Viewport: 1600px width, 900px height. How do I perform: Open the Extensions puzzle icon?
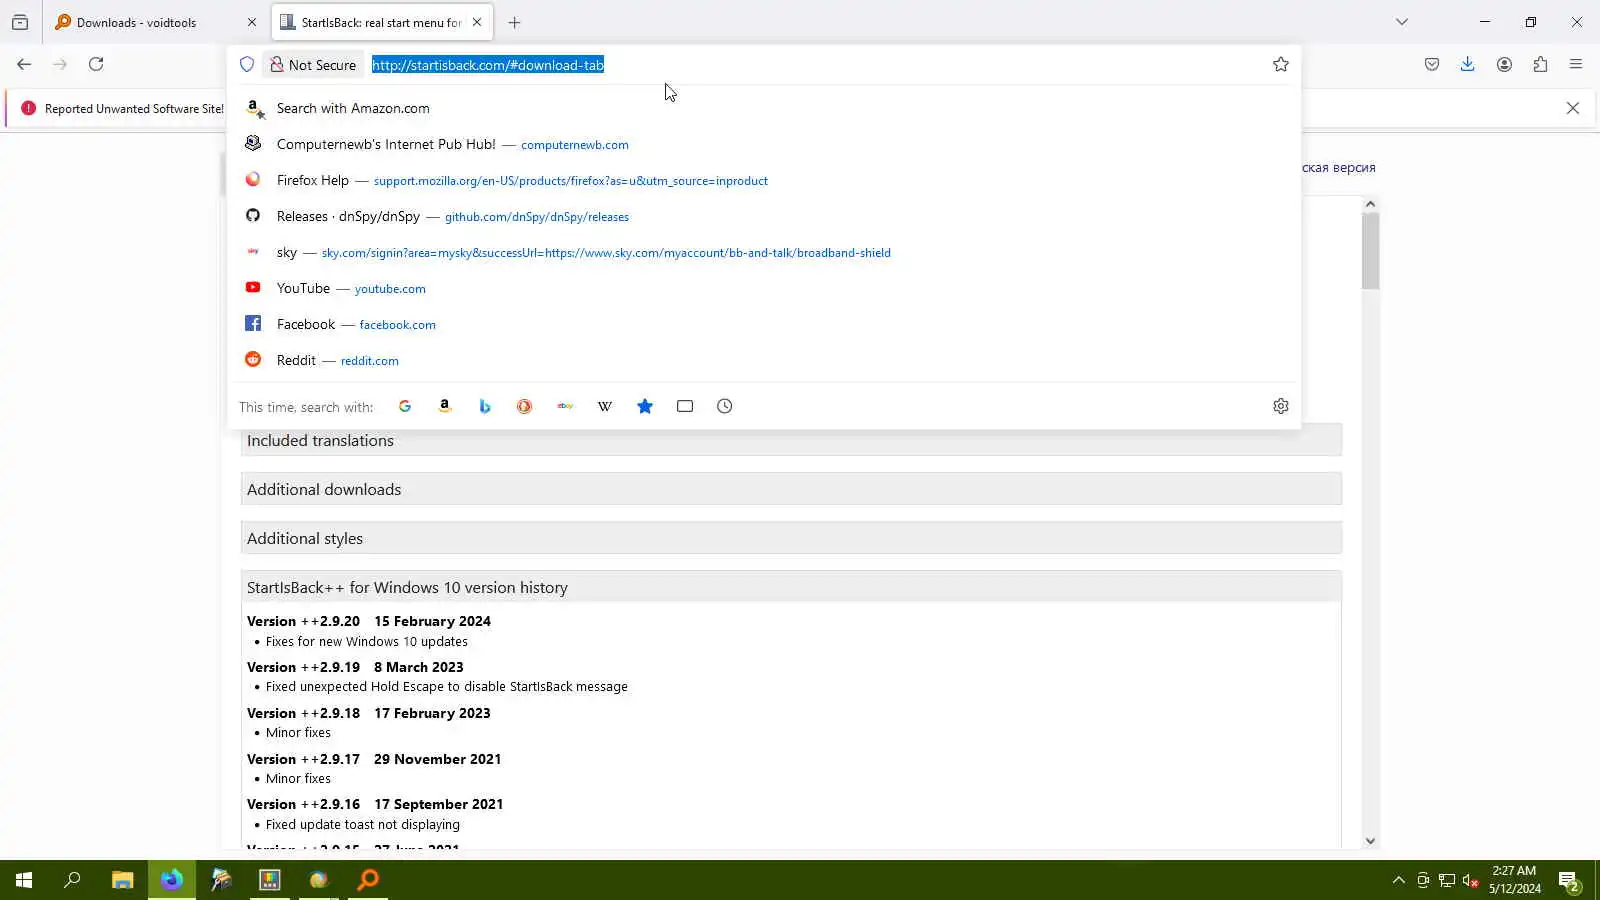pyautogui.click(x=1540, y=64)
